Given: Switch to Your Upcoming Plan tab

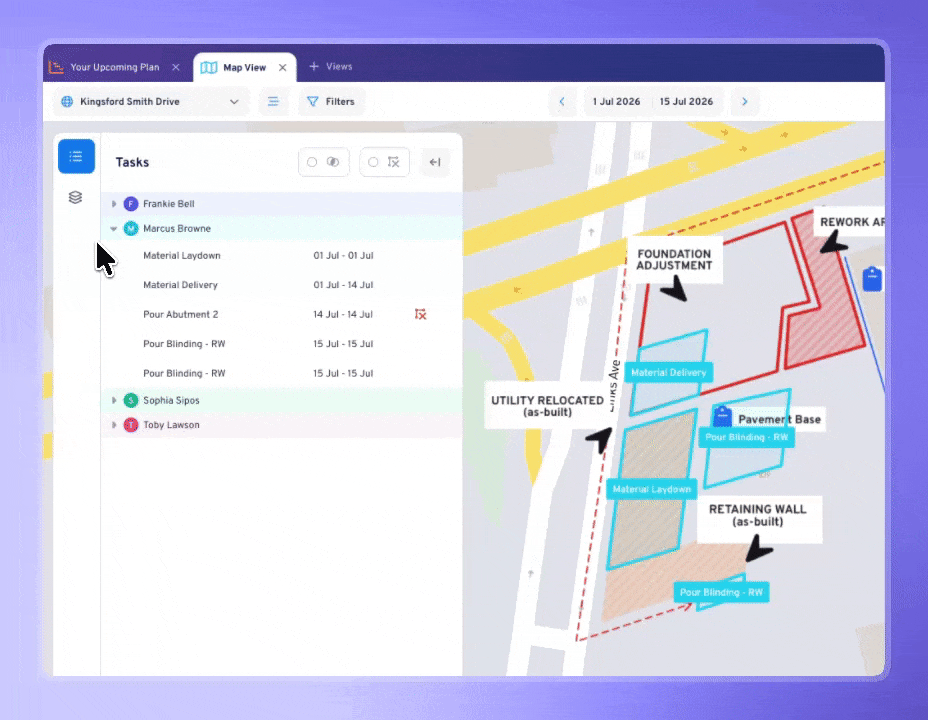Looking at the screenshot, I should click(114, 67).
